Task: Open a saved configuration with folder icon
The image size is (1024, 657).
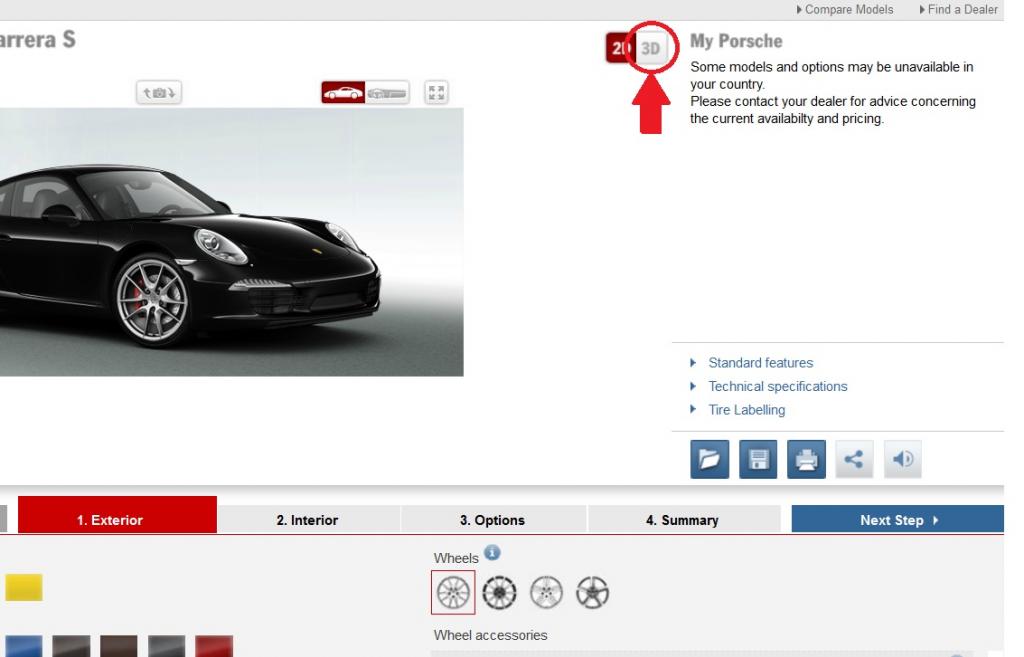Action: (x=707, y=459)
